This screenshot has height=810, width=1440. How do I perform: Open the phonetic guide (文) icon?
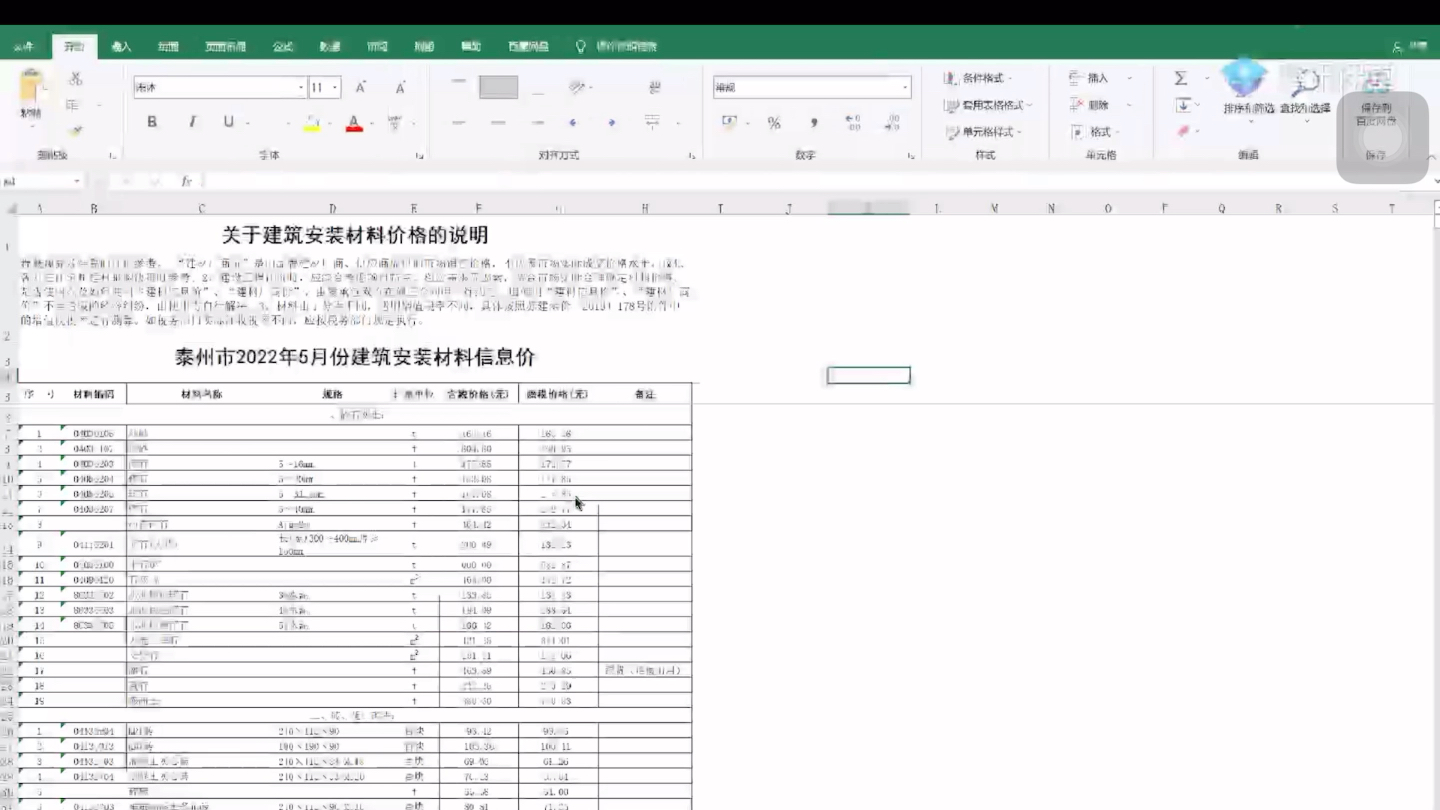point(394,123)
